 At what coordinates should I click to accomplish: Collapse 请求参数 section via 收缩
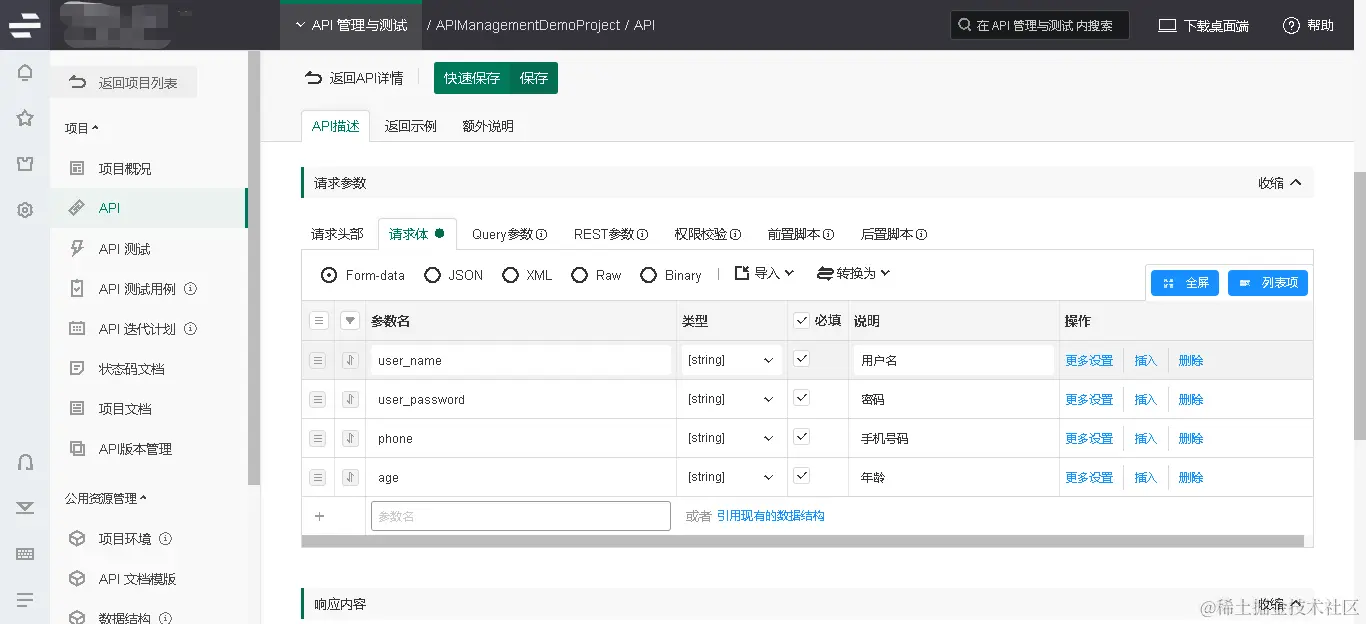1280,183
